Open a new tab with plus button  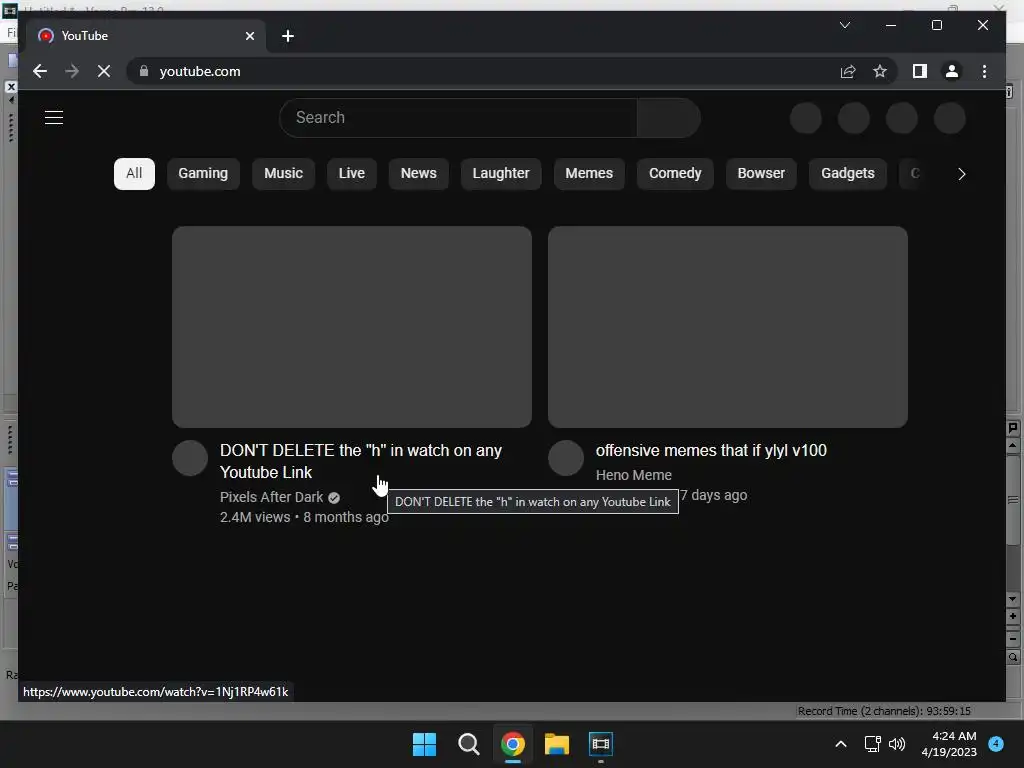[x=288, y=36]
